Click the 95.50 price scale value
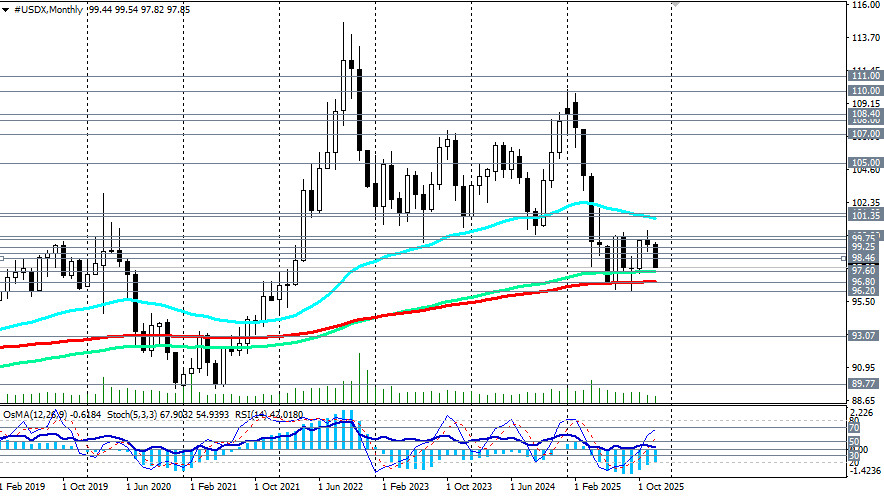884x497 pixels. point(866,302)
